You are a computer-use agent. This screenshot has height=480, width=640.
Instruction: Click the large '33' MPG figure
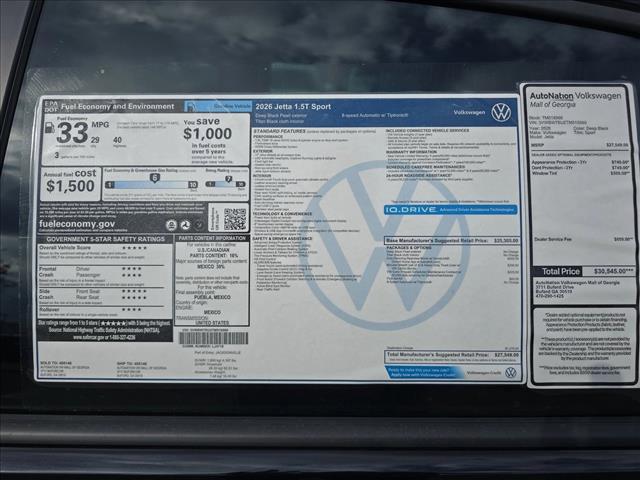click(x=72, y=133)
